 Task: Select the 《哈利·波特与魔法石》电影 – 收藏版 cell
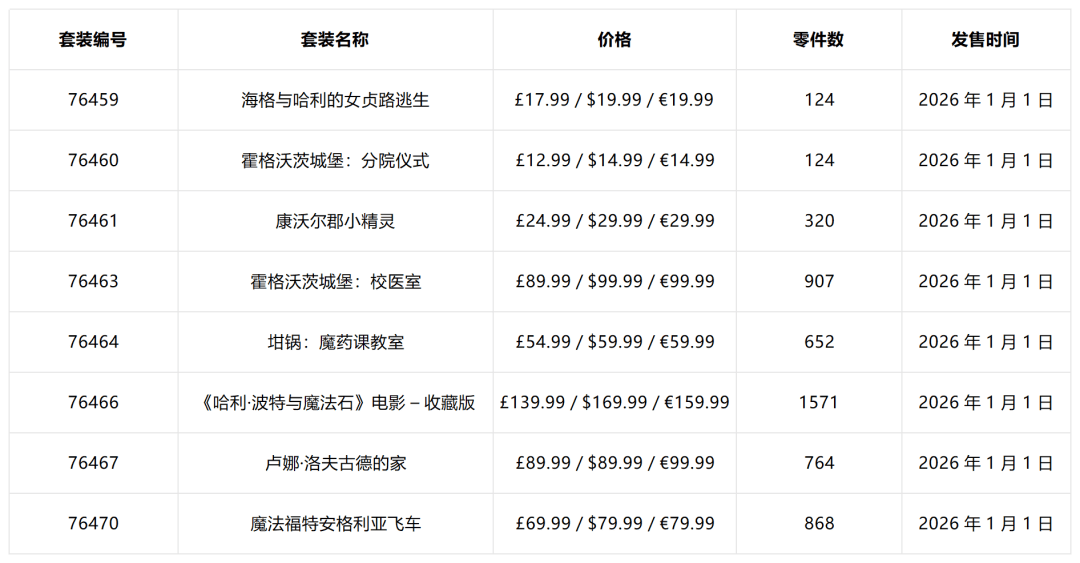[x=335, y=403]
